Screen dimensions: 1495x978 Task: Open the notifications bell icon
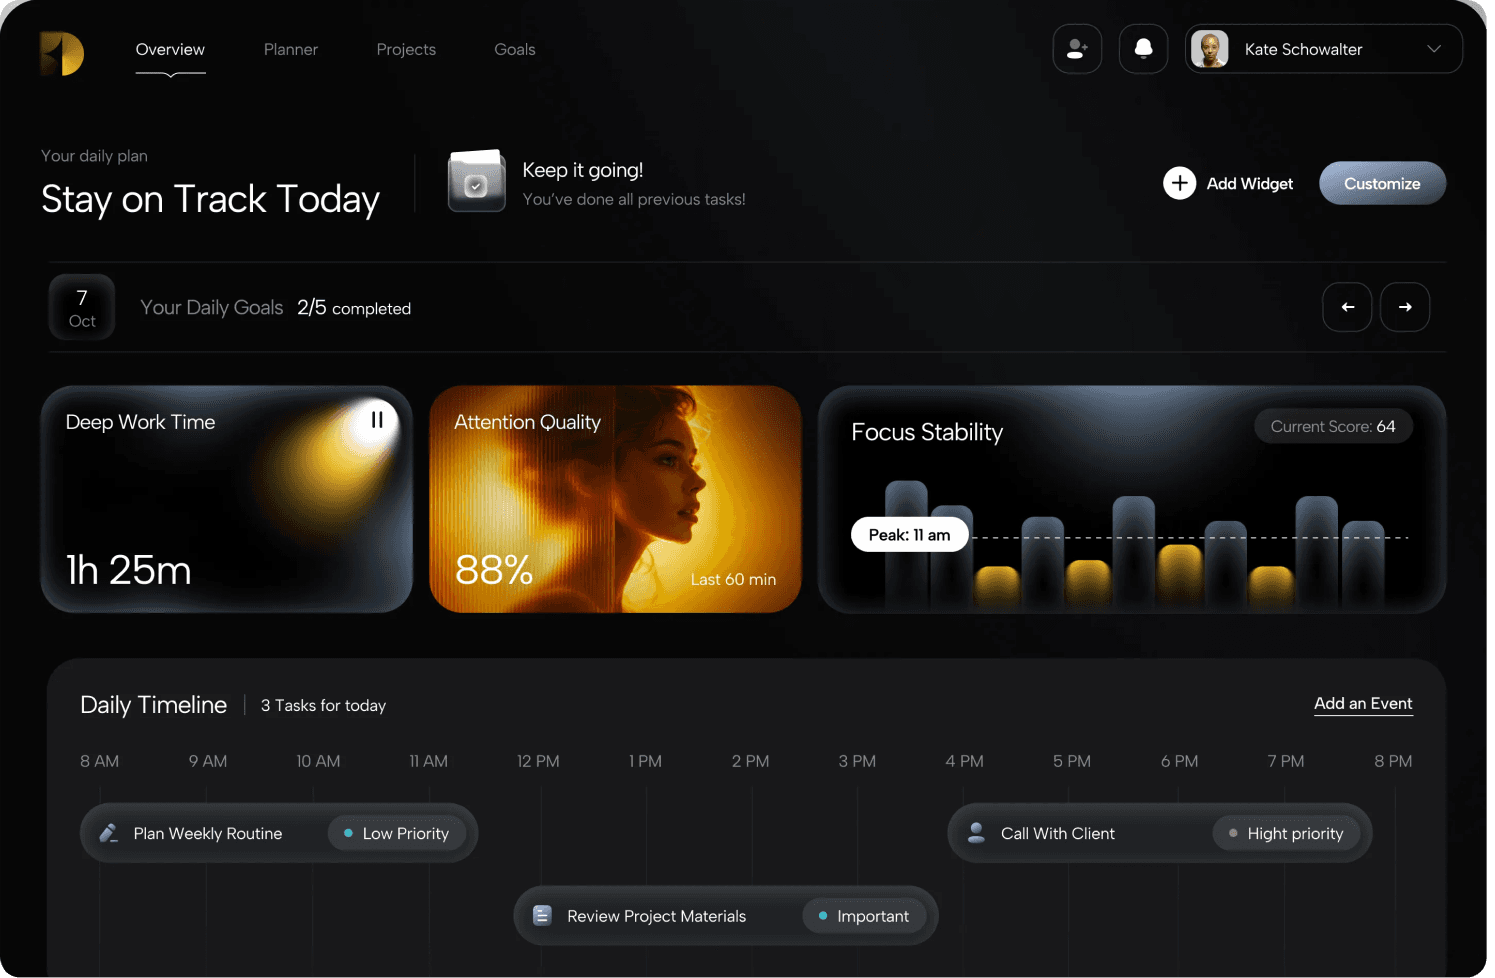pyautogui.click(x=1143, y=49)
